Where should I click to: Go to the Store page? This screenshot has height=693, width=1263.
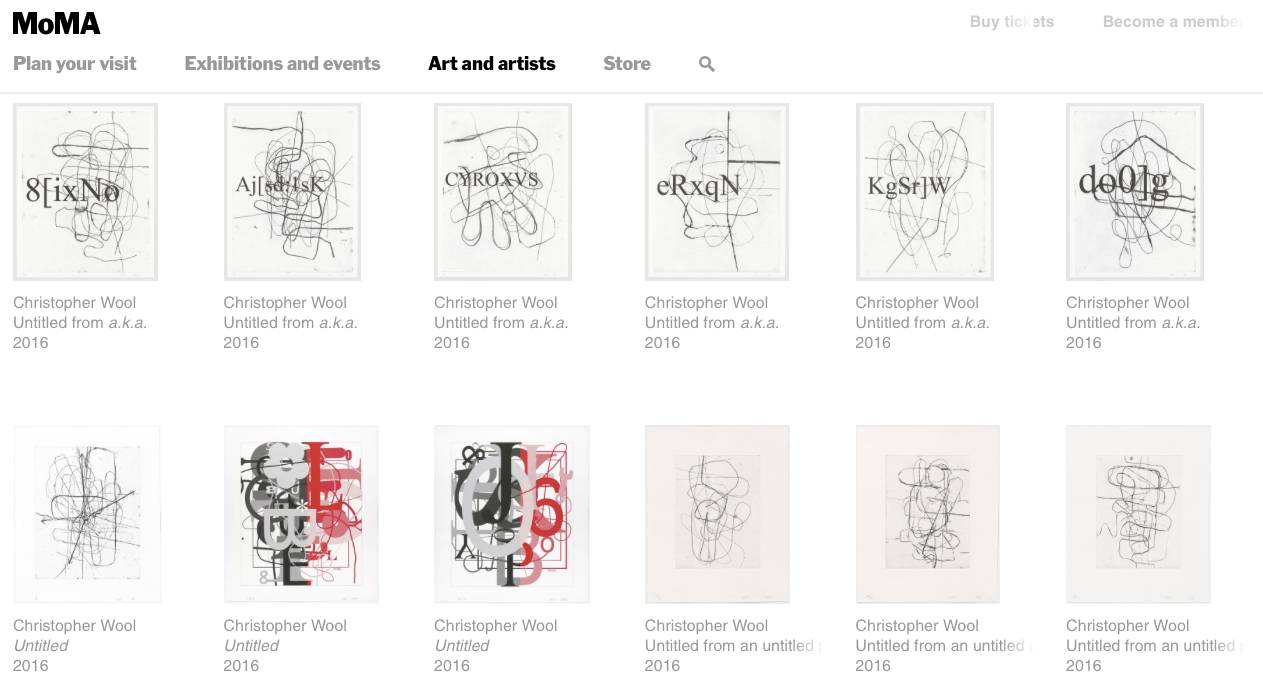pyautogui.click(x=627, y=64)
